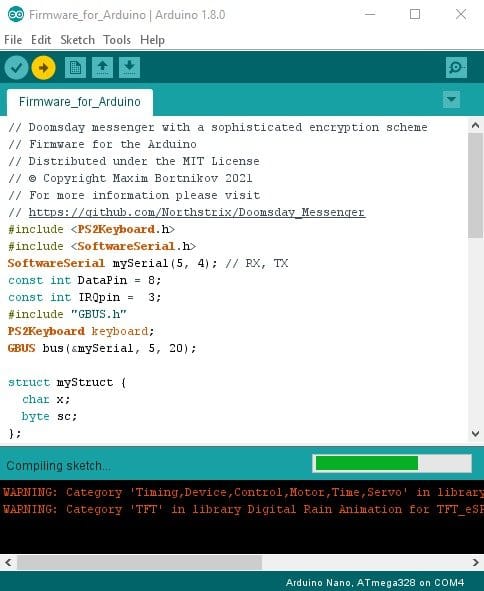The width and height of the screenshot is (484, 591).
Task: Click the 'For more information please visit' comment
Action: 134,195
